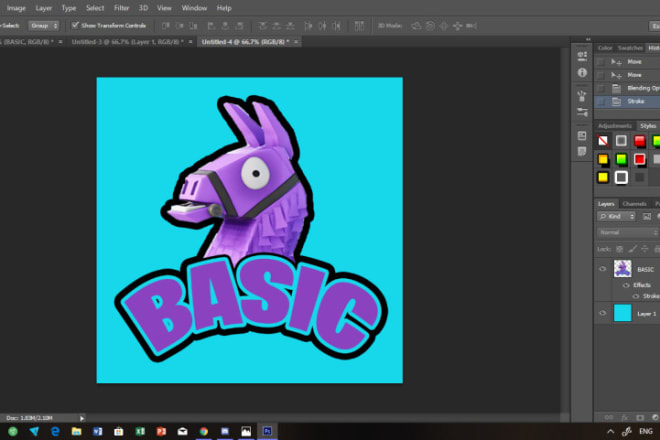This screenshot has width=660, height=440.
Task: Apply the green glow style swatch
Action: (621, 159)
